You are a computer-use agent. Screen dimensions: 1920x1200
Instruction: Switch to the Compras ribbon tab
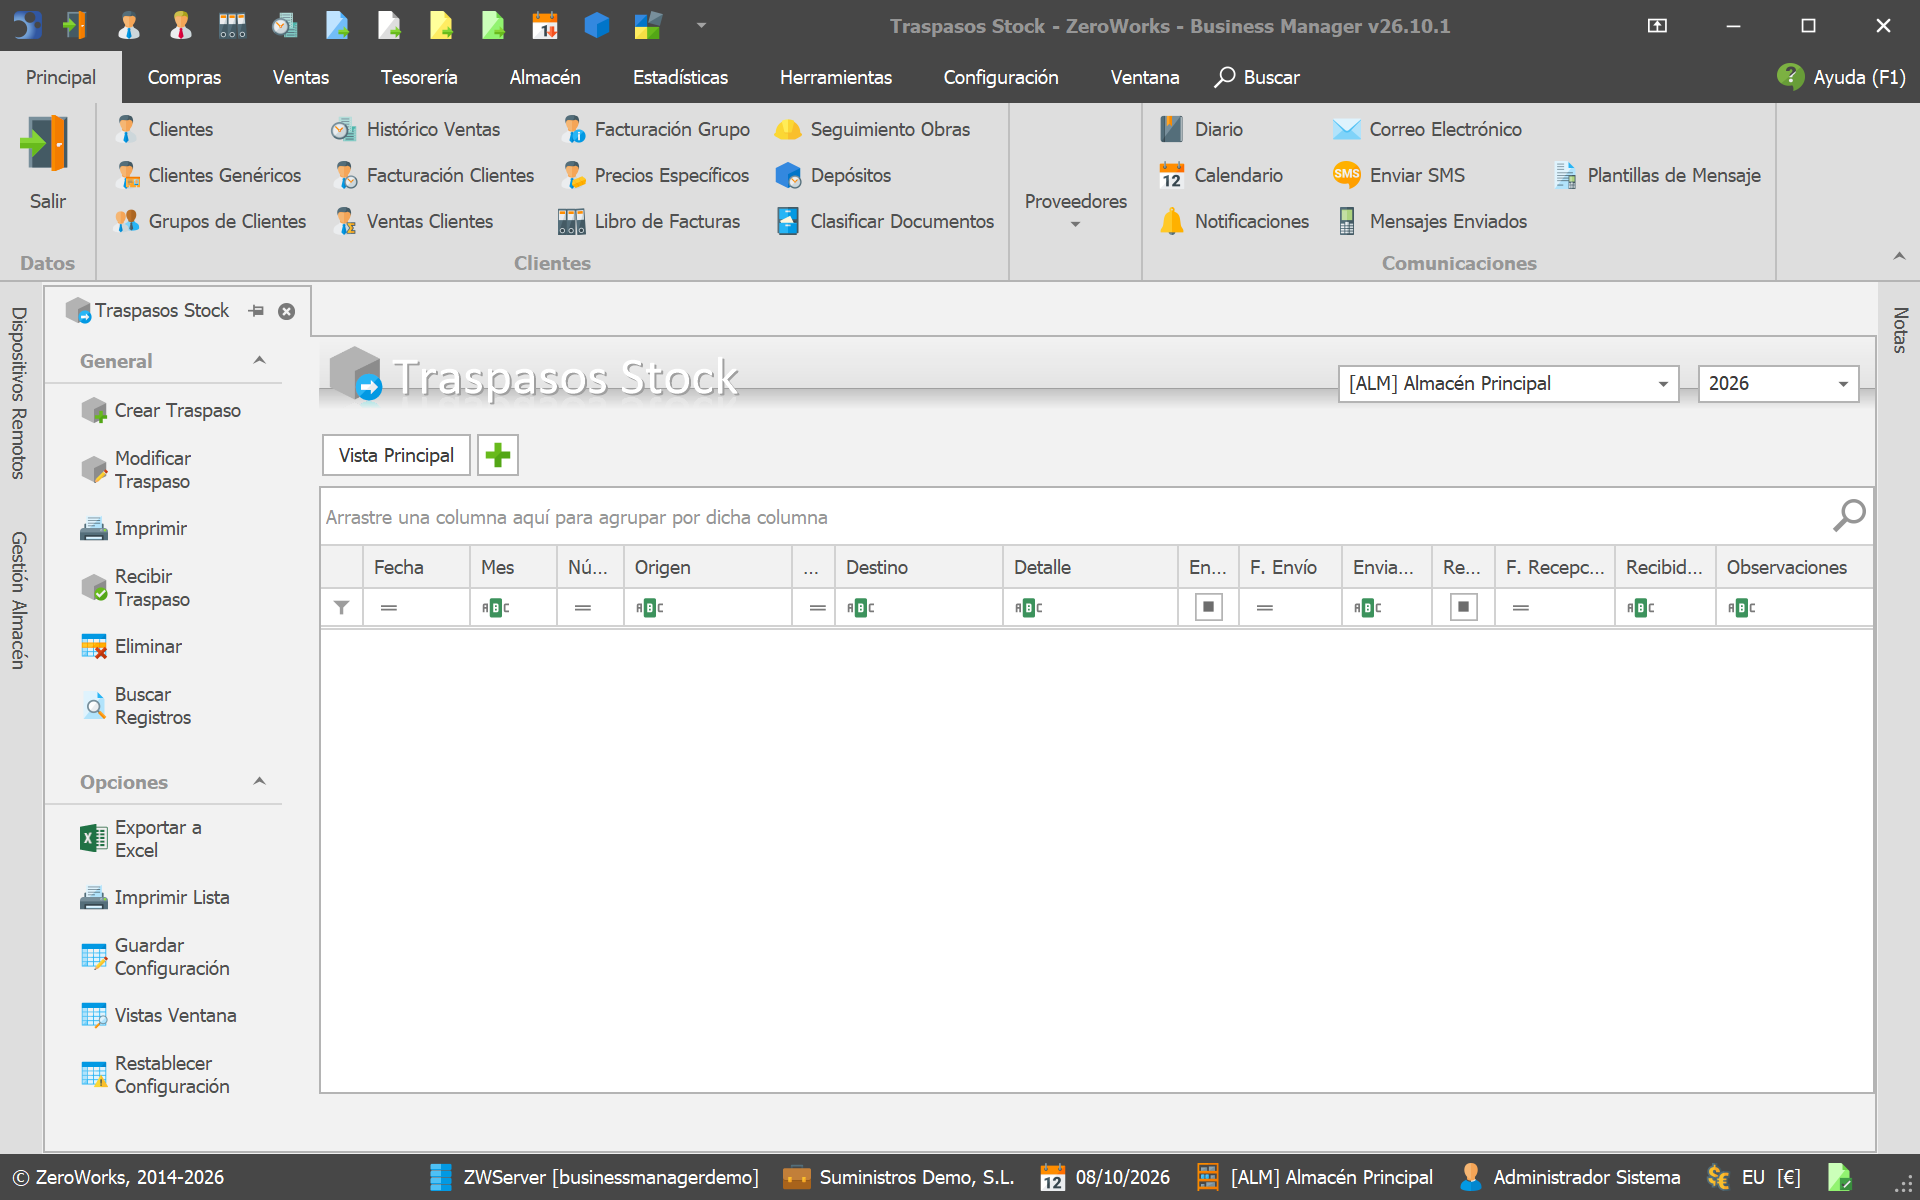tap(184, 77)
